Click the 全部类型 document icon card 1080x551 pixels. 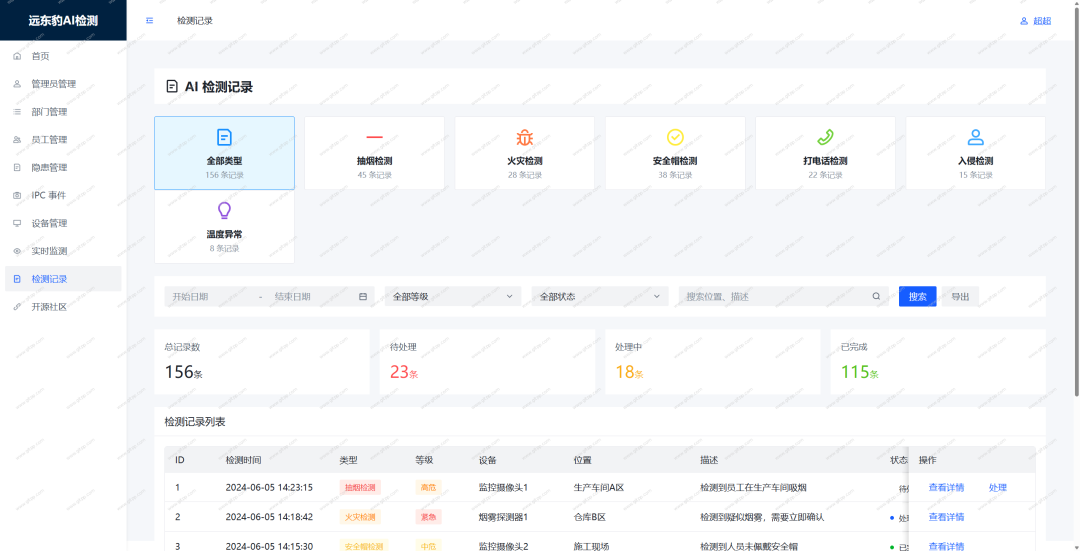225,137
